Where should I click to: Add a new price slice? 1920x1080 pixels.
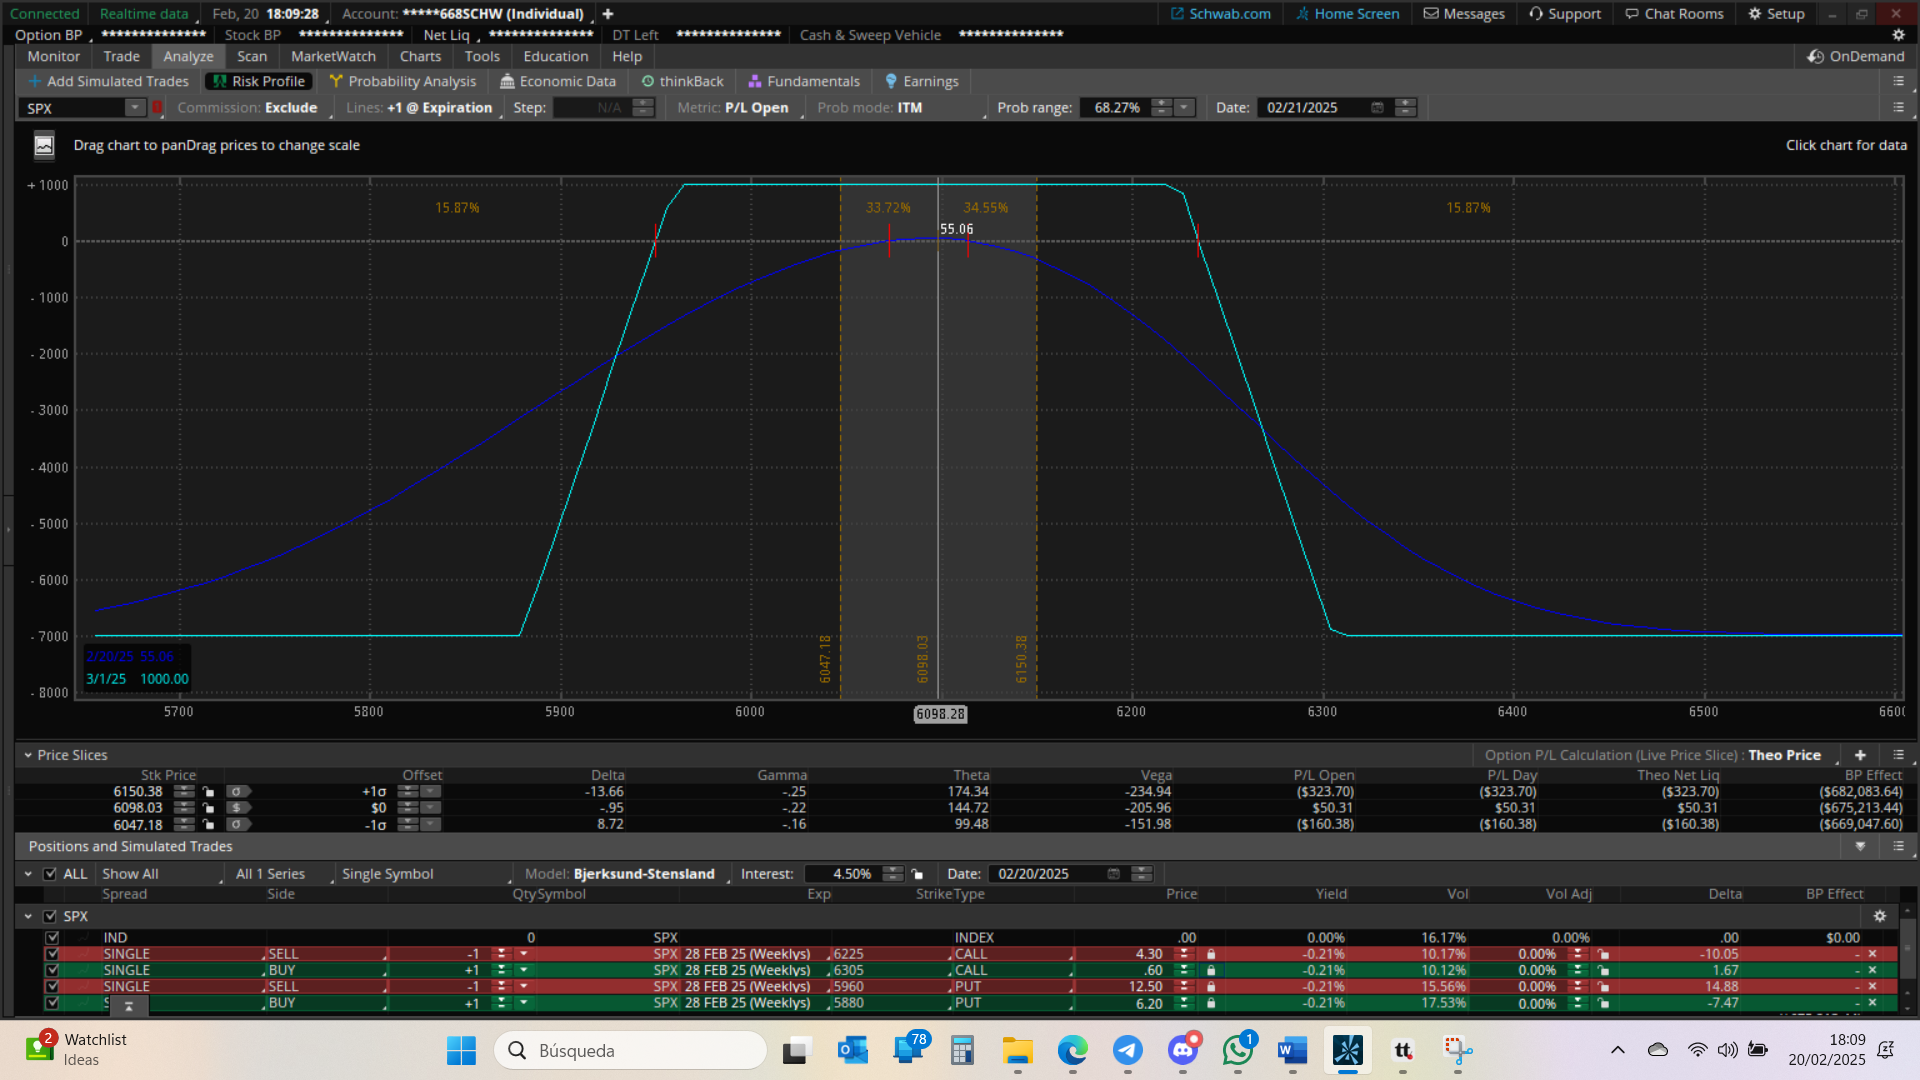[x=1860, y=755]
